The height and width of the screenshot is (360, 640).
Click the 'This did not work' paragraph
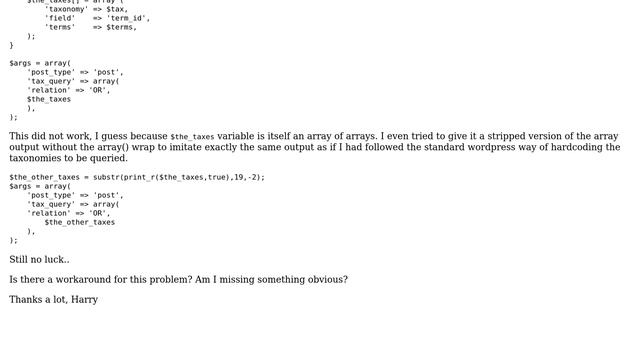coord(315,147)
